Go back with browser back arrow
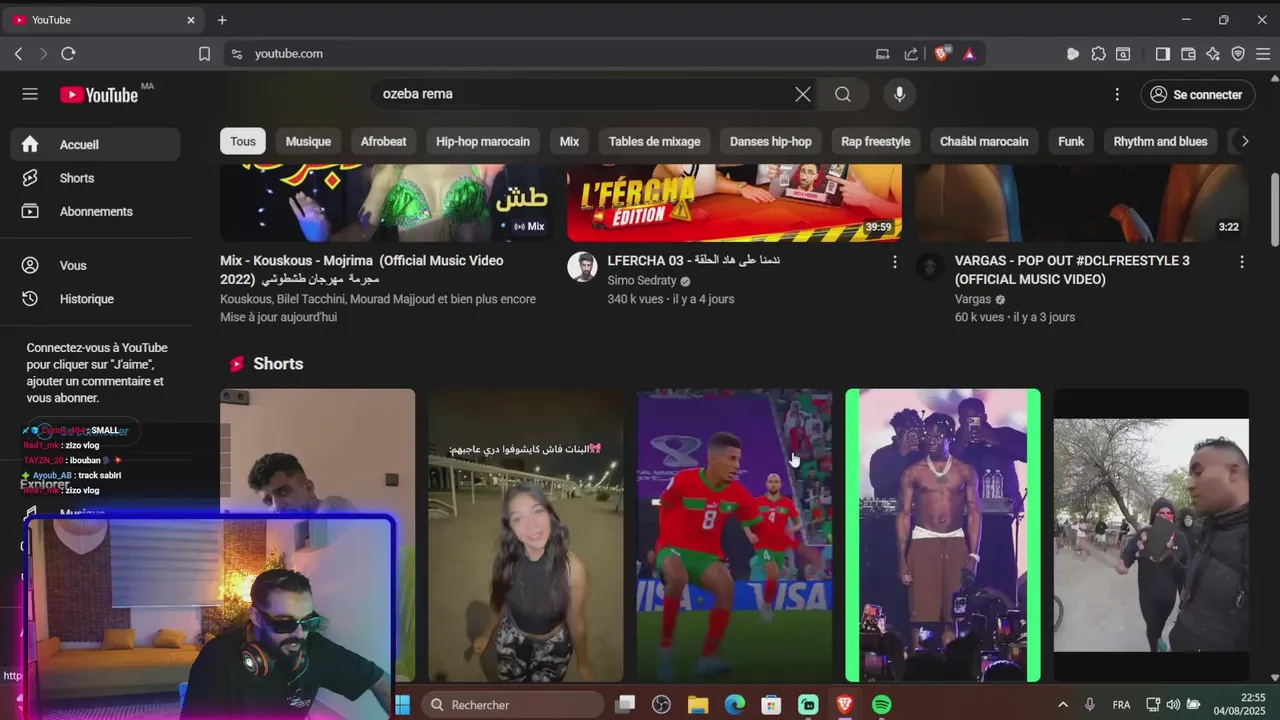Screen dimensions: 1280x720 coord(18,54)
